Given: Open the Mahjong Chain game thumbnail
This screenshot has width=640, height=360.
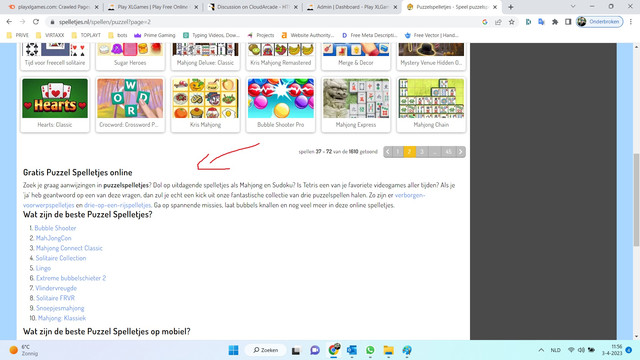Looking at the screenshot, I should point(431,98).
